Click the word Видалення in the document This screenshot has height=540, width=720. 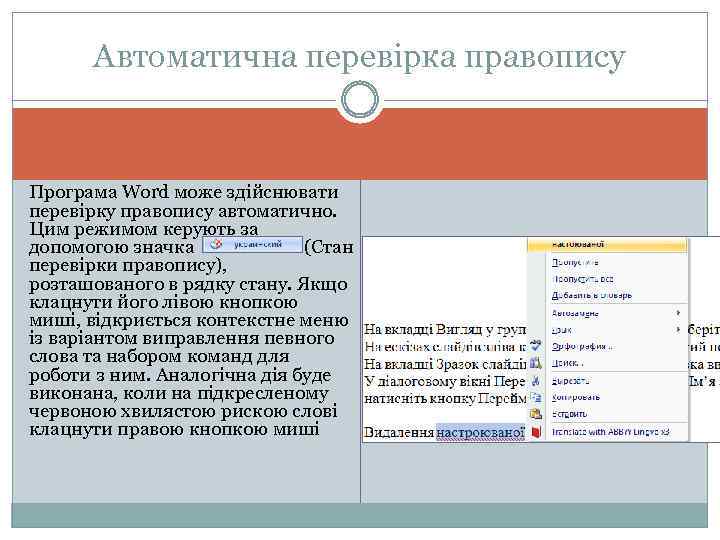pos(399,433)
